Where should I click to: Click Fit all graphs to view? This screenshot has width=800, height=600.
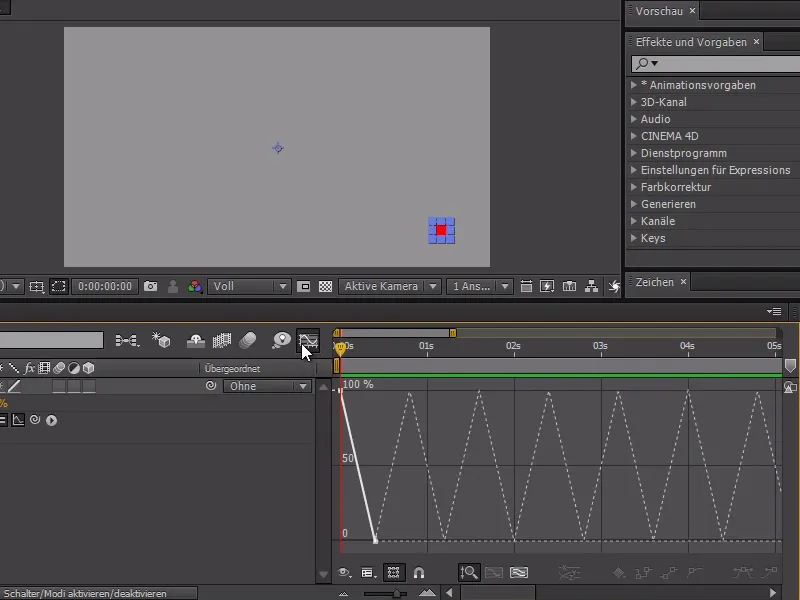coord(519,573)
